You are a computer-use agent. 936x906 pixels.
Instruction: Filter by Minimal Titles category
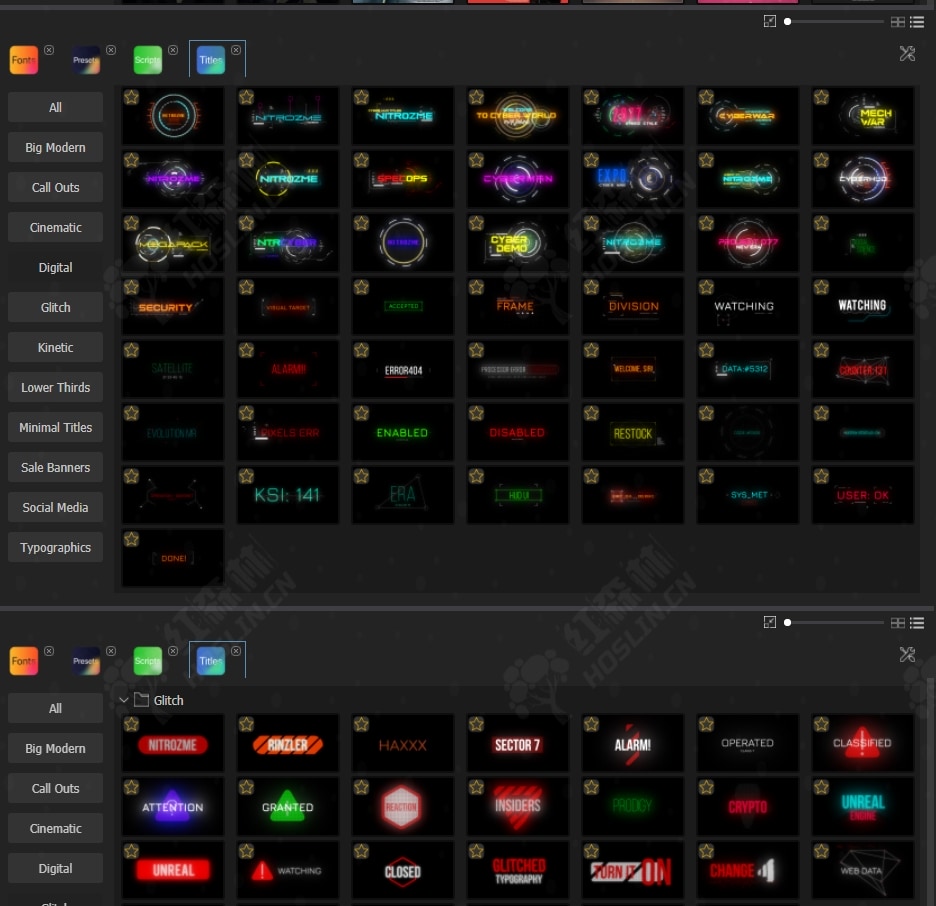click(56, 427)
